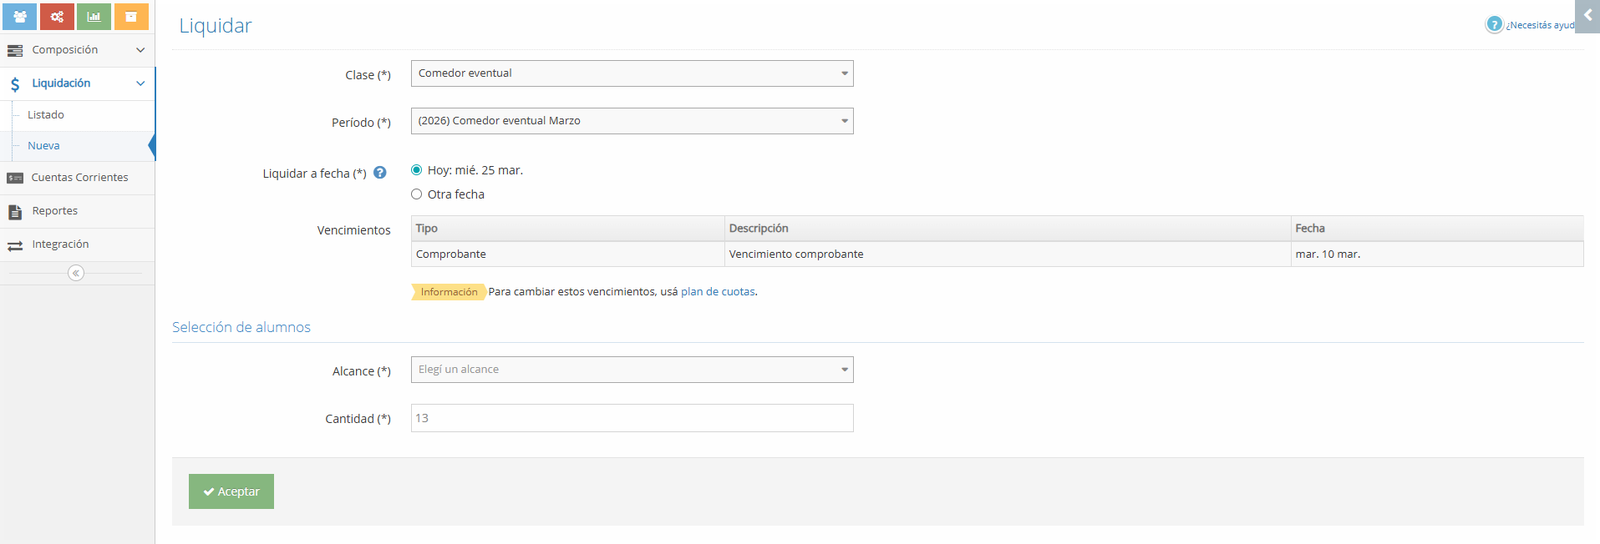
Task: Click the help icon beside Liquidar a fecha
Action: click(x=380, y=173)
